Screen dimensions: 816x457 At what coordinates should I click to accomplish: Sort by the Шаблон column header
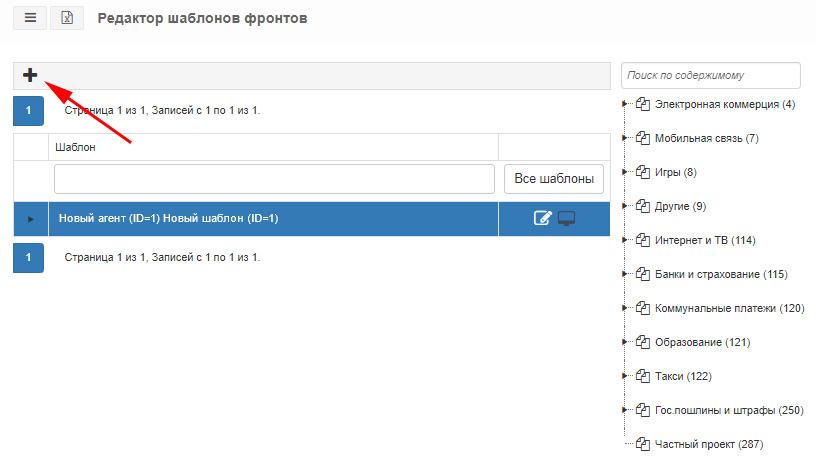coord(75,147)
